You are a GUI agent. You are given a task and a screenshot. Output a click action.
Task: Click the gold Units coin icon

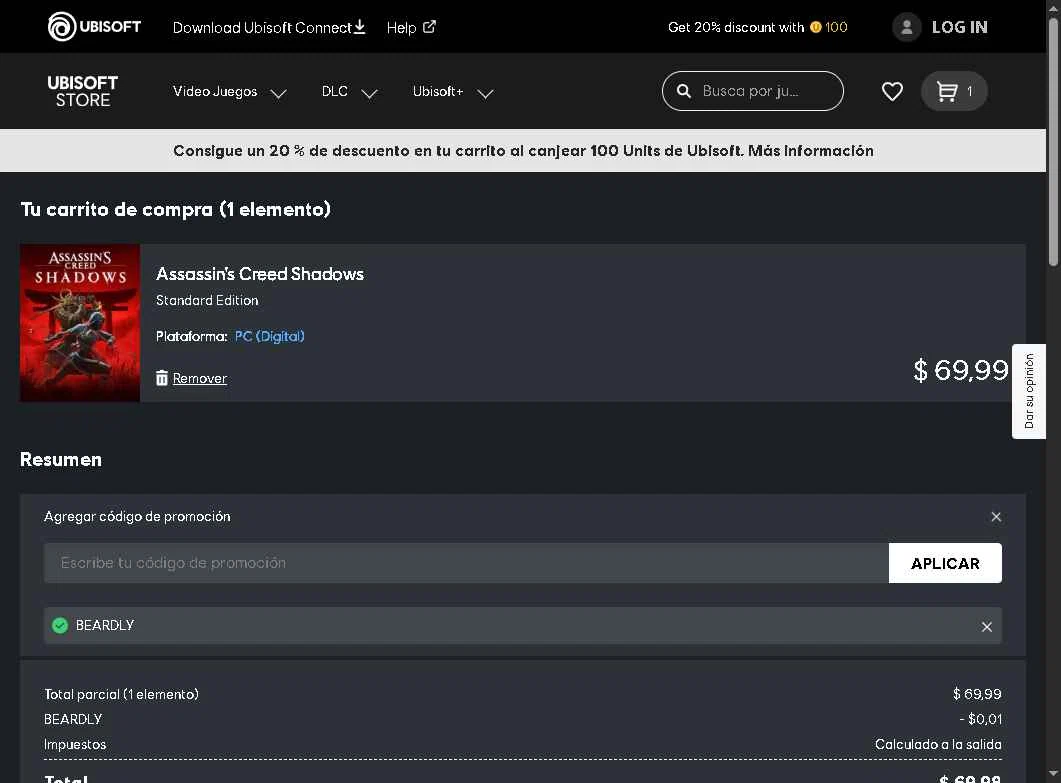coord(815,27)
